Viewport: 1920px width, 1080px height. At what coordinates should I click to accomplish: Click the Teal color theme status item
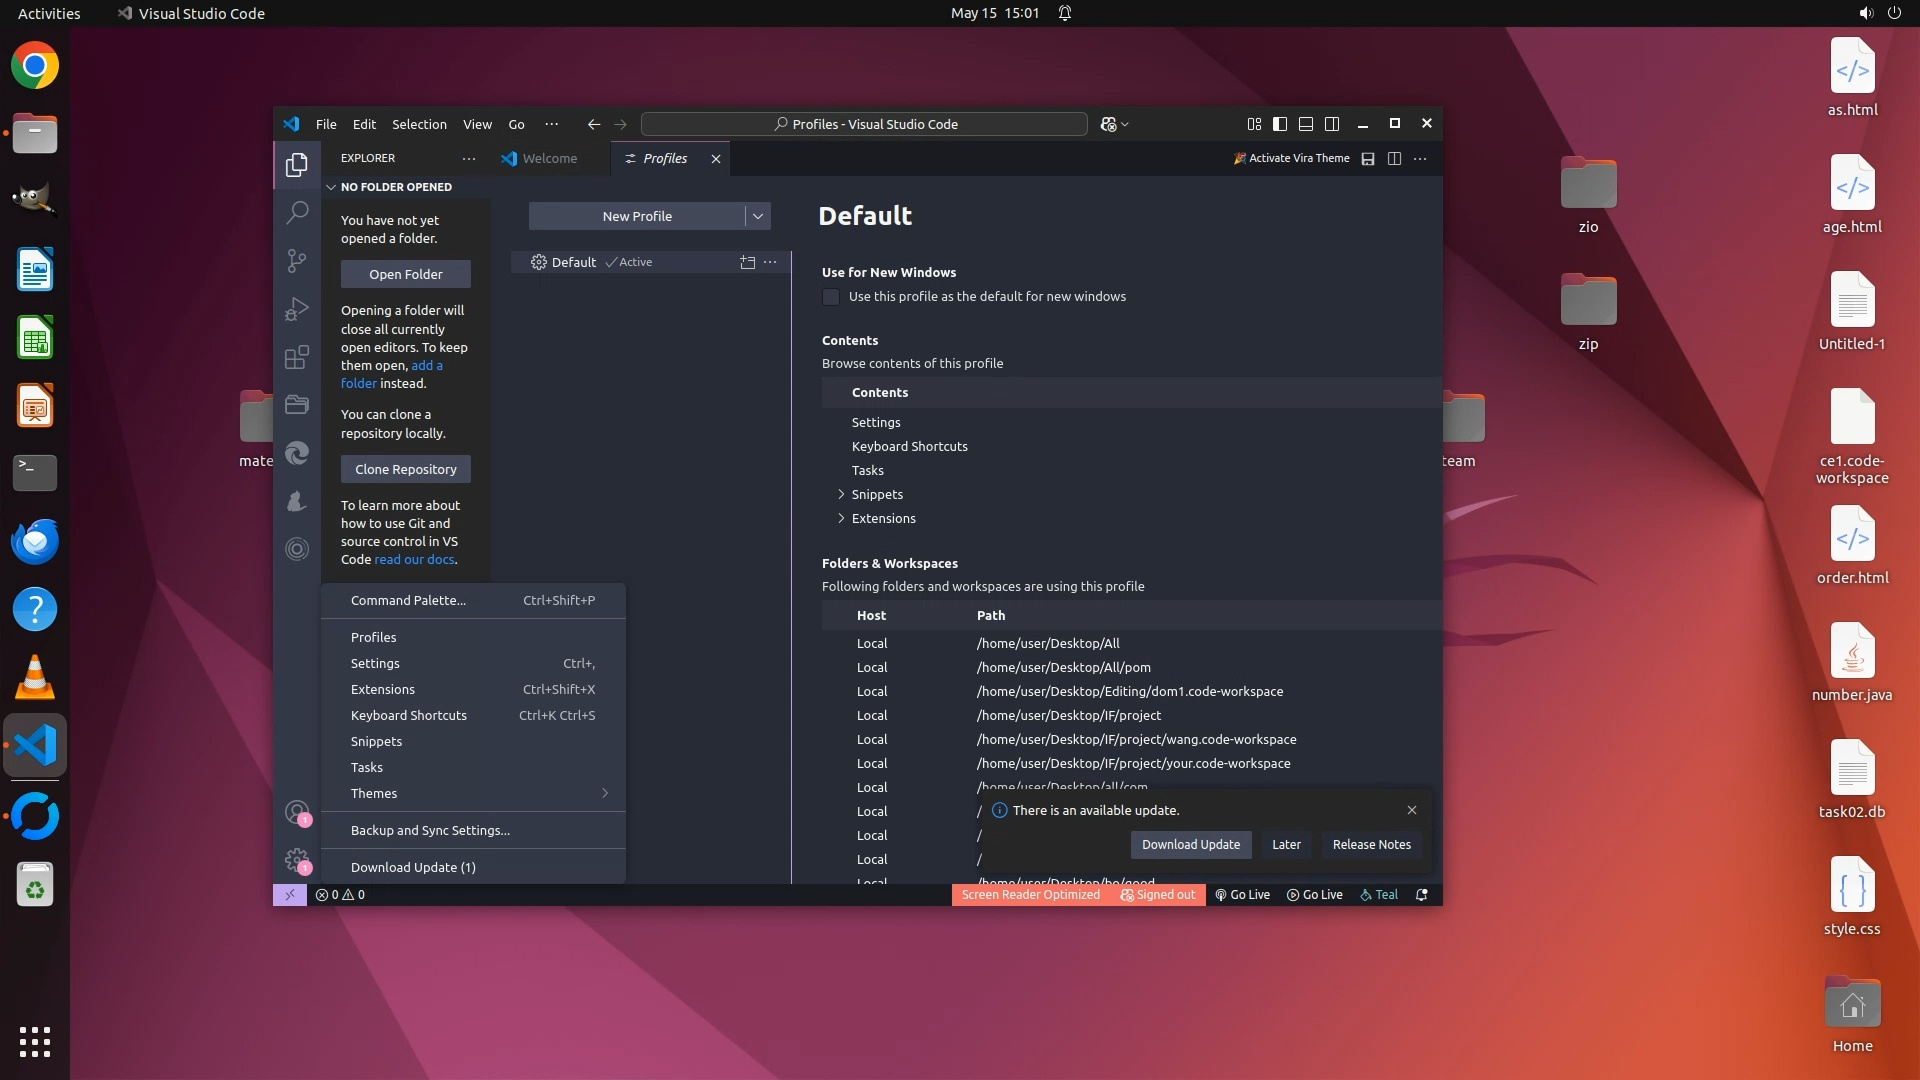(1379, 895)
